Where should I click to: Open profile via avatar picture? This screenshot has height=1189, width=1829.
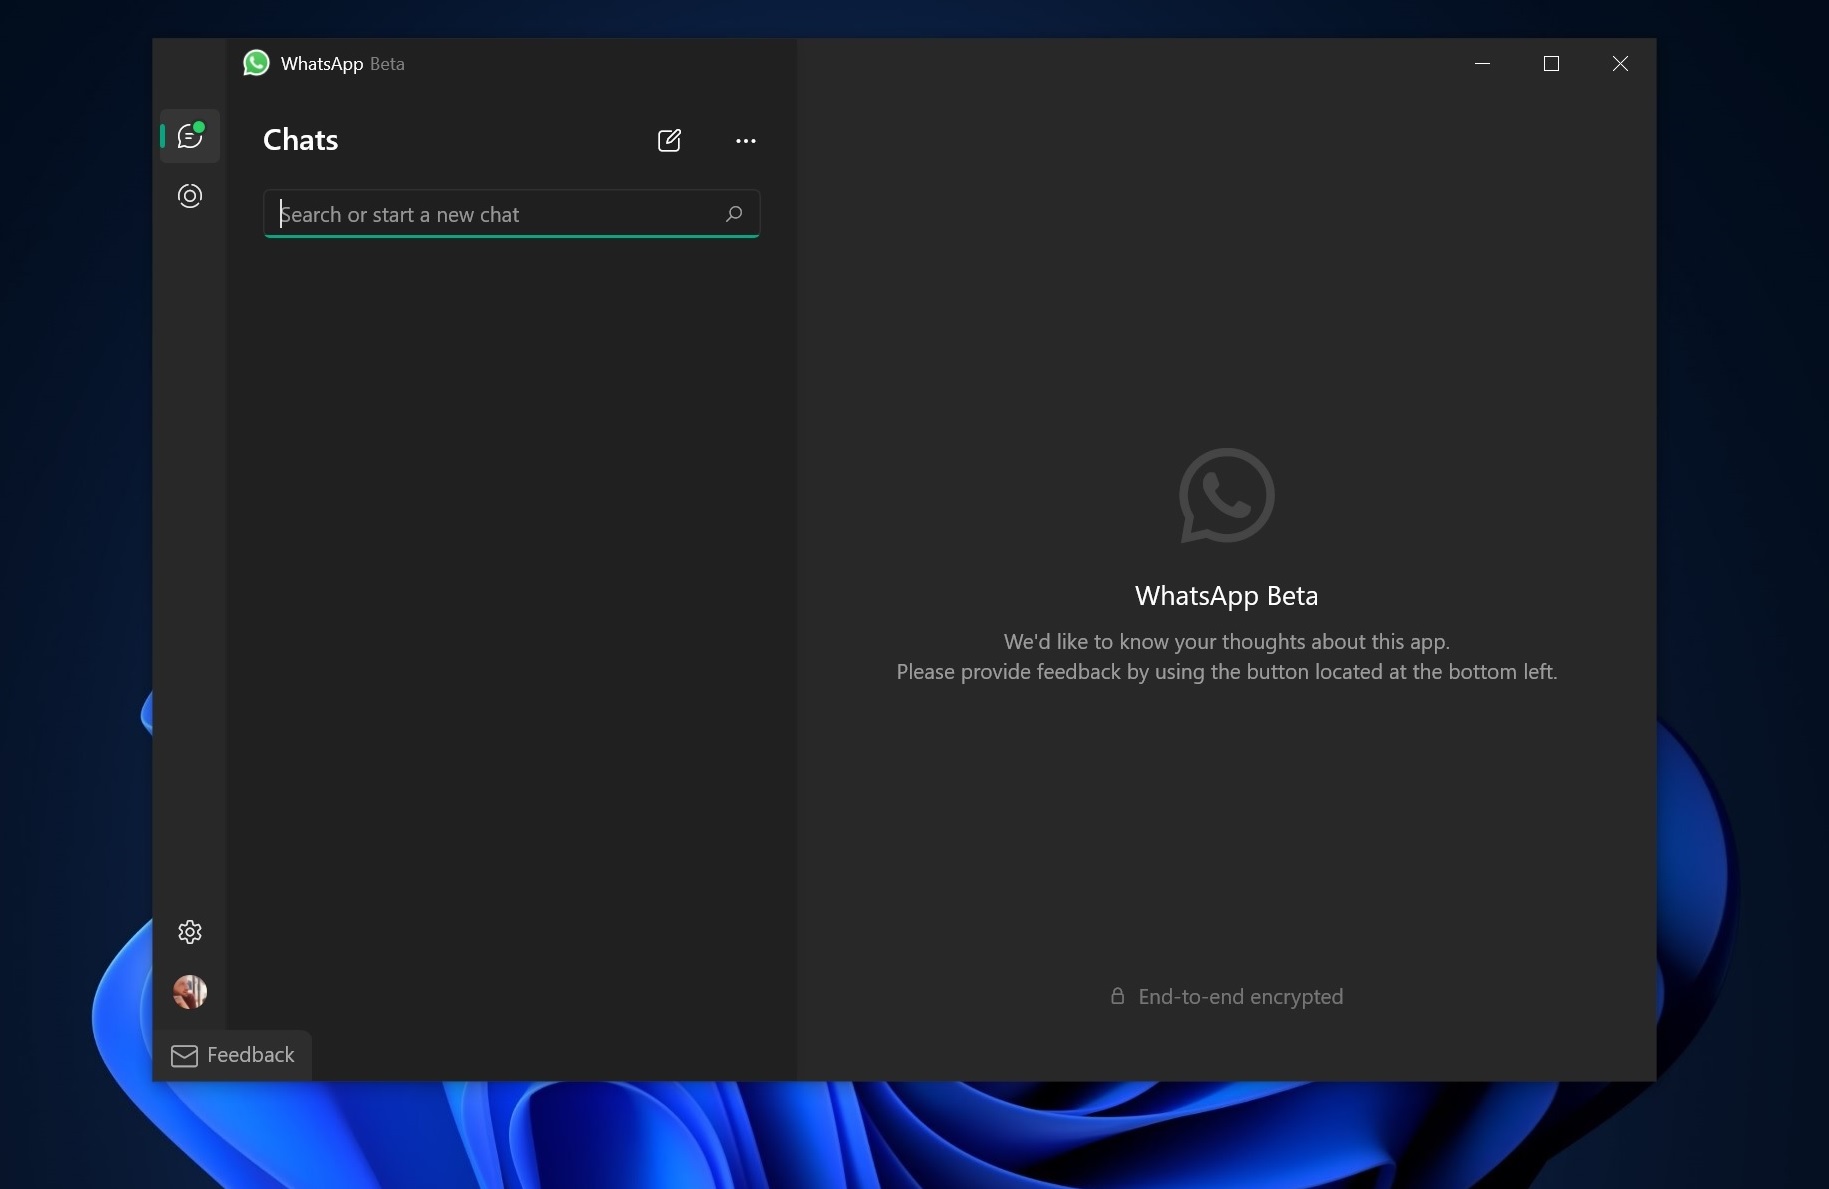[190, 992]
